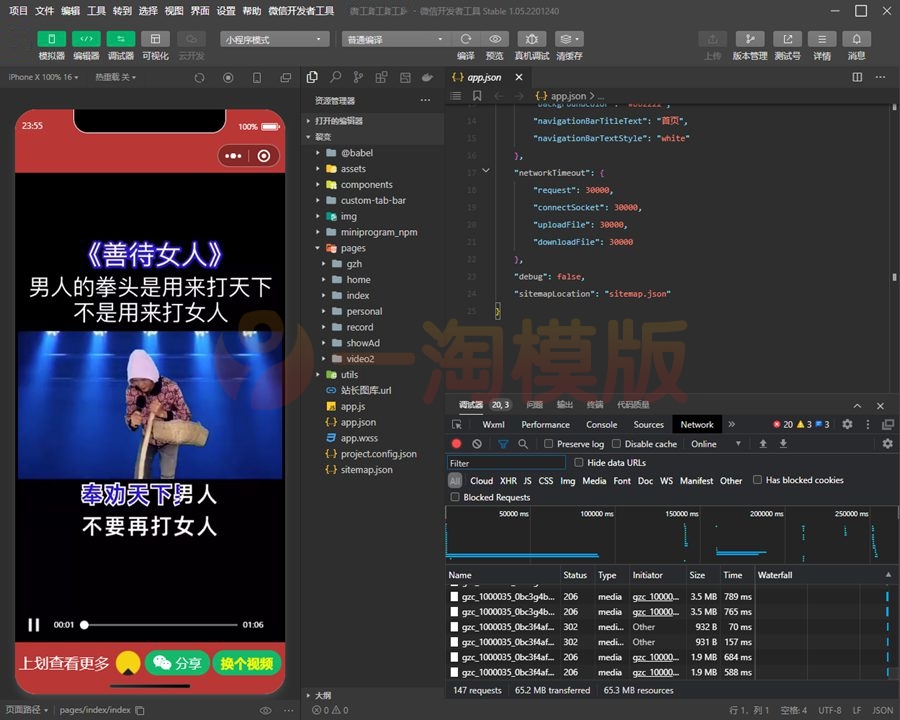Viewport: 900px width, 720px height.
Task: Click the bookmark icon in editor breadcrumb
Action: [477, 96]
